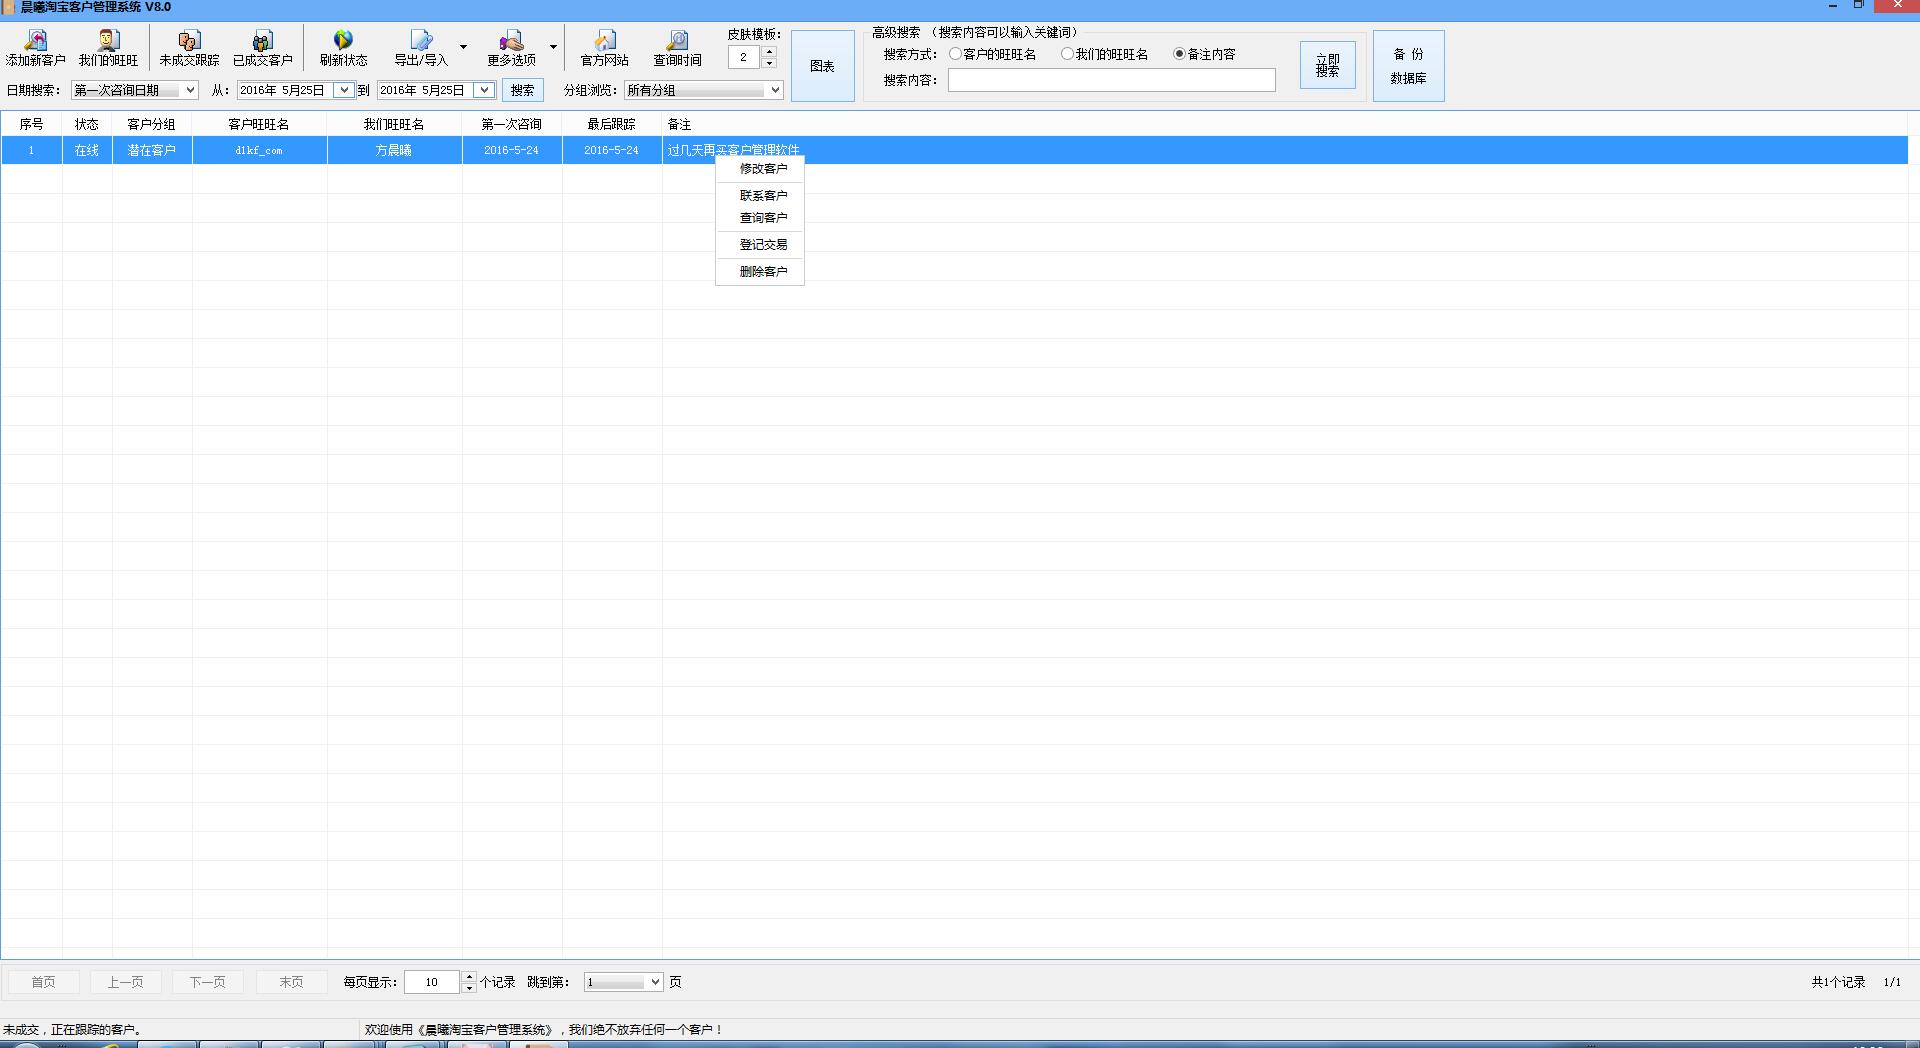Show 未成交跟踪 customers via toolbar icon
This screenshot has height=1048, width=1920.
(189, 42)
